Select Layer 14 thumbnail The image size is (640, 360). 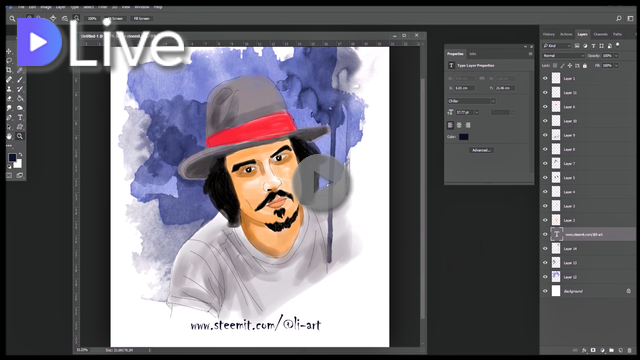[x=556, y=248]
